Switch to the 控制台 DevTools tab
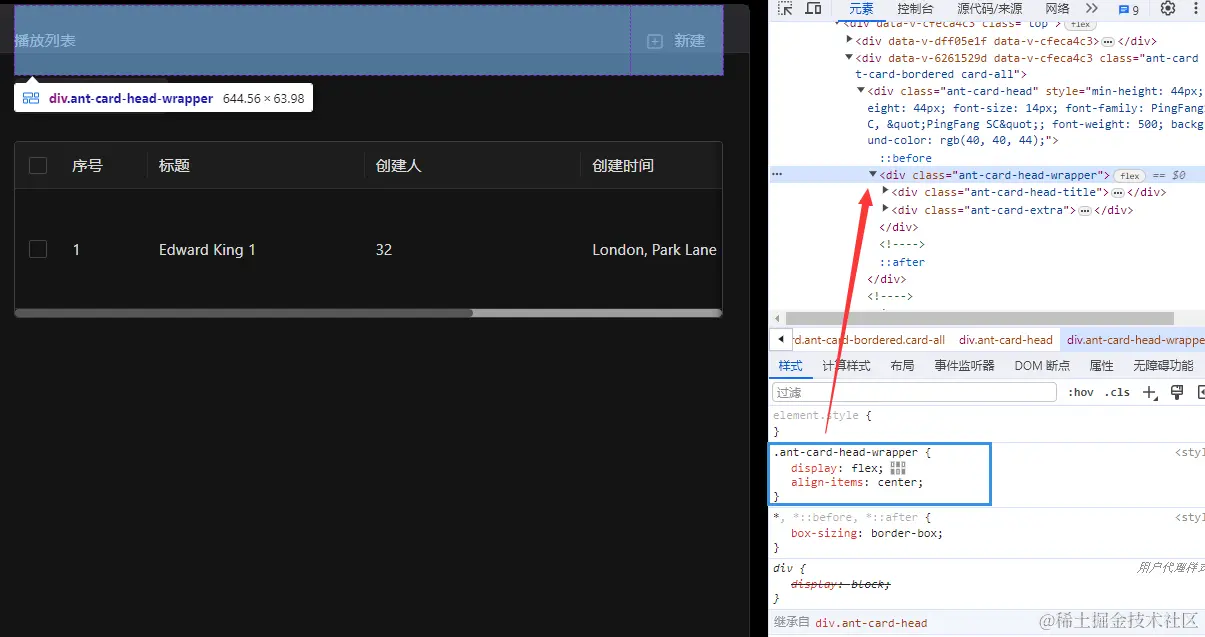 (915, 9)
